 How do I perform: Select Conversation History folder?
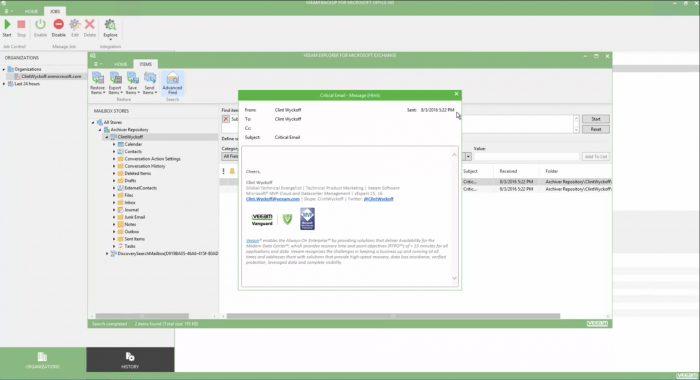[x=145, y=166]
